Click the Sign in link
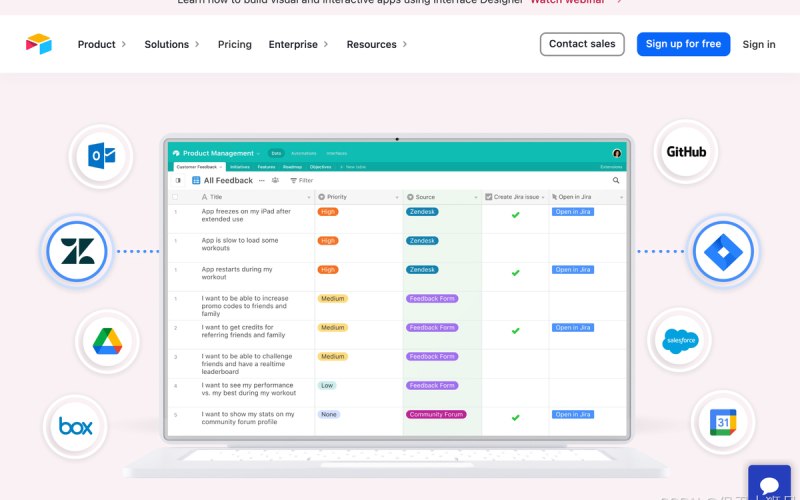Screen dimensions: 800x500 click(759, 44)
